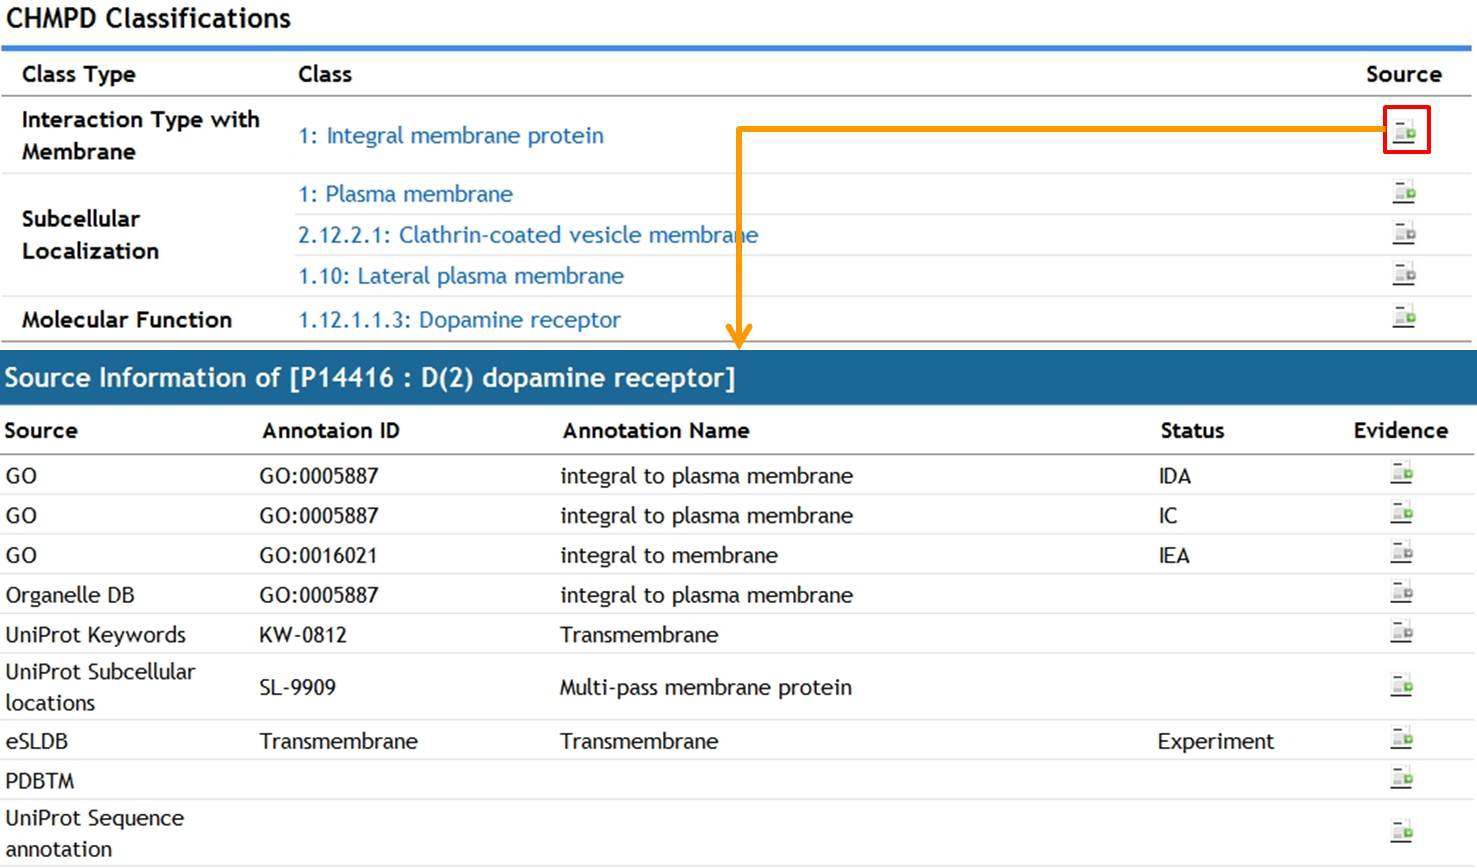1477x868 pixels.
Task: Select 'Molecular Function' class type label
Action: click(x=127, y=320)
